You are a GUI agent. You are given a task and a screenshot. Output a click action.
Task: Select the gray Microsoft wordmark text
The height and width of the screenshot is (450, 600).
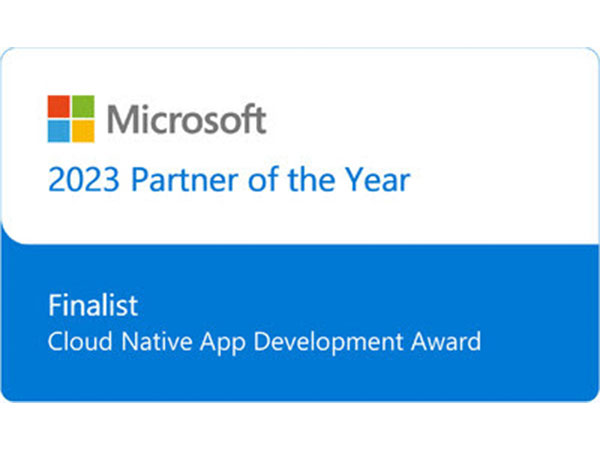tap(186, 119)
